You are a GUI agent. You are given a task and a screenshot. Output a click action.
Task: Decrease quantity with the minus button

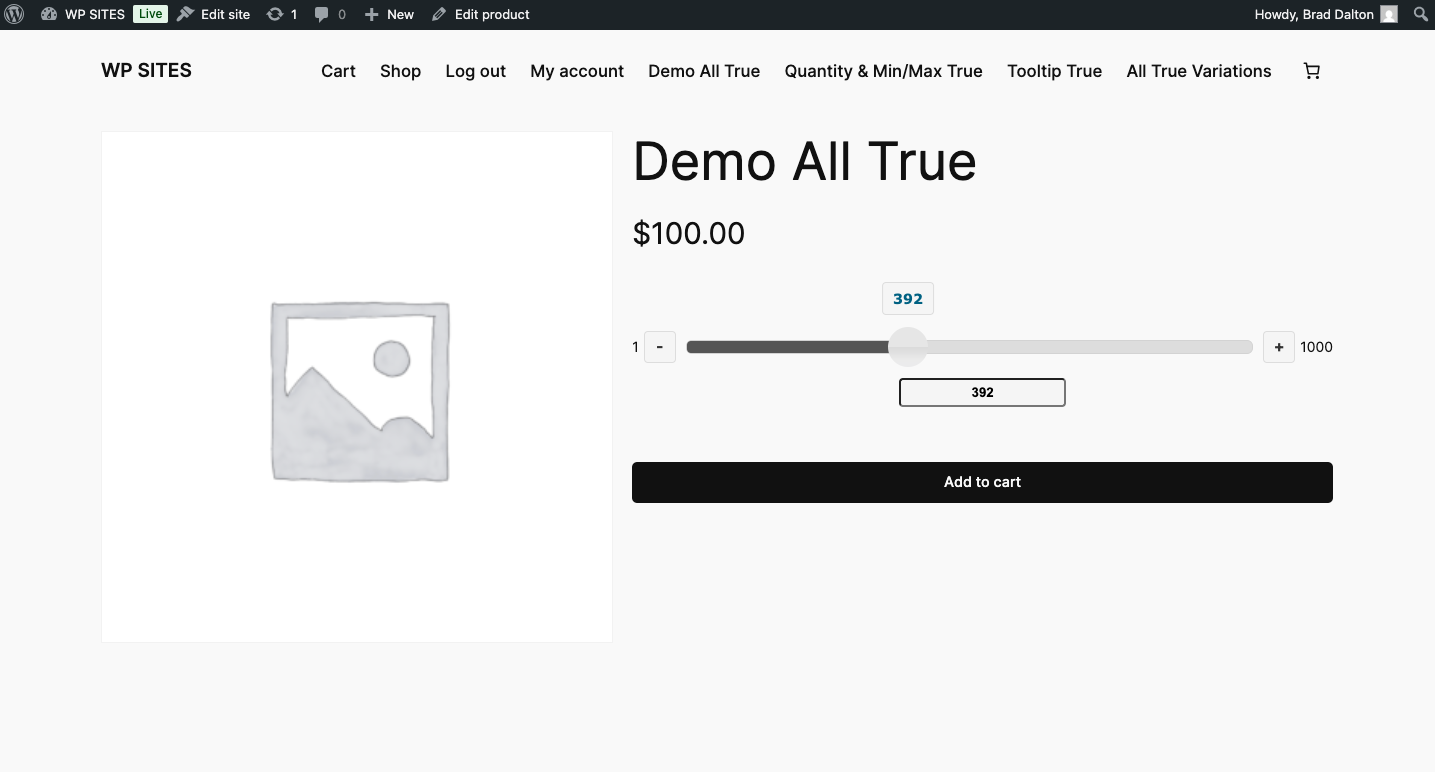click(660, 347)
